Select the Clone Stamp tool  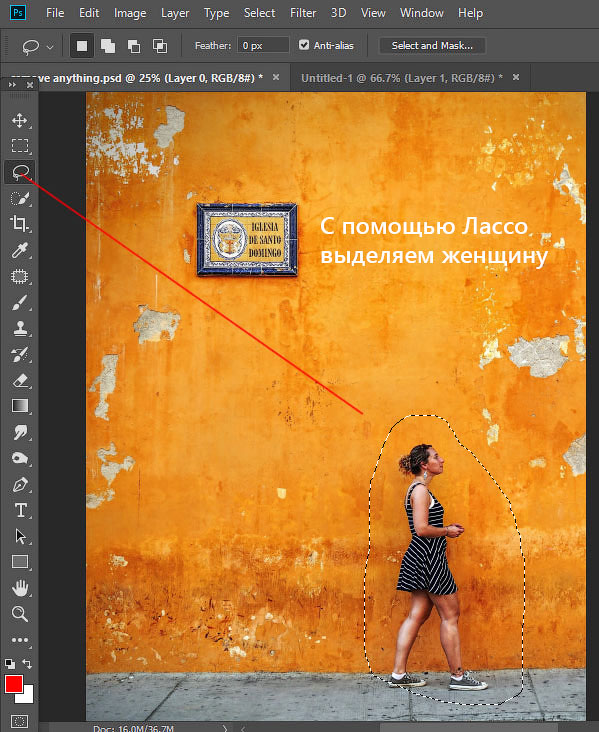click(x=19, y=329)
